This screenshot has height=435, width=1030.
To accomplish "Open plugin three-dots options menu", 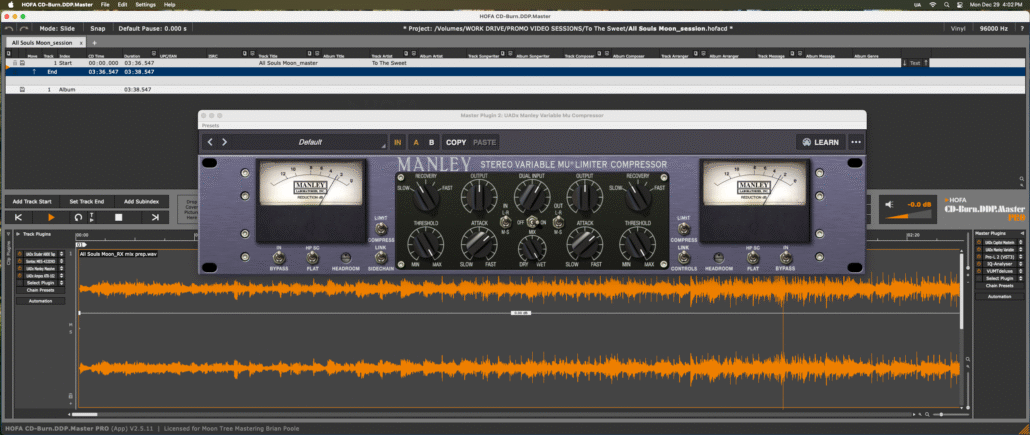I will pyautogui.click(x=856, y=142).
